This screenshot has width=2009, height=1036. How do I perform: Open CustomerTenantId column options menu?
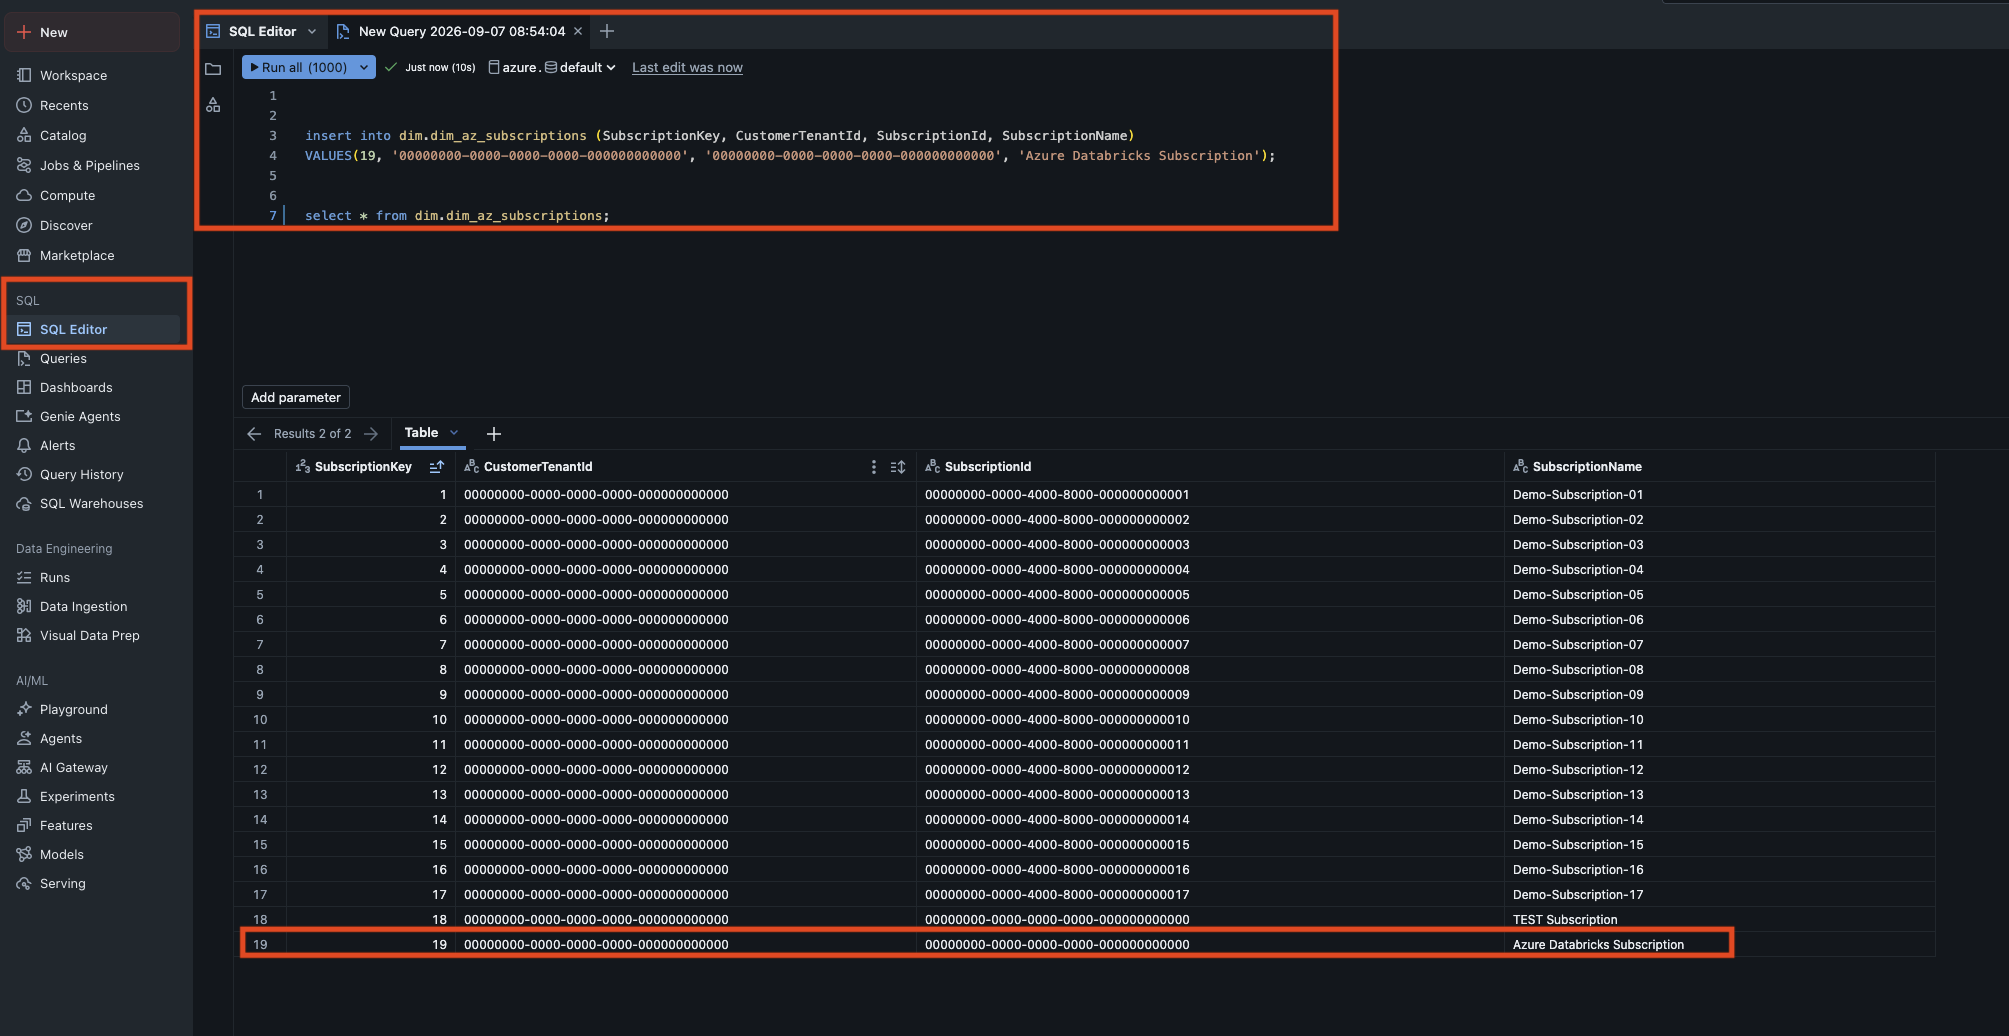click(x=874, y=467)
